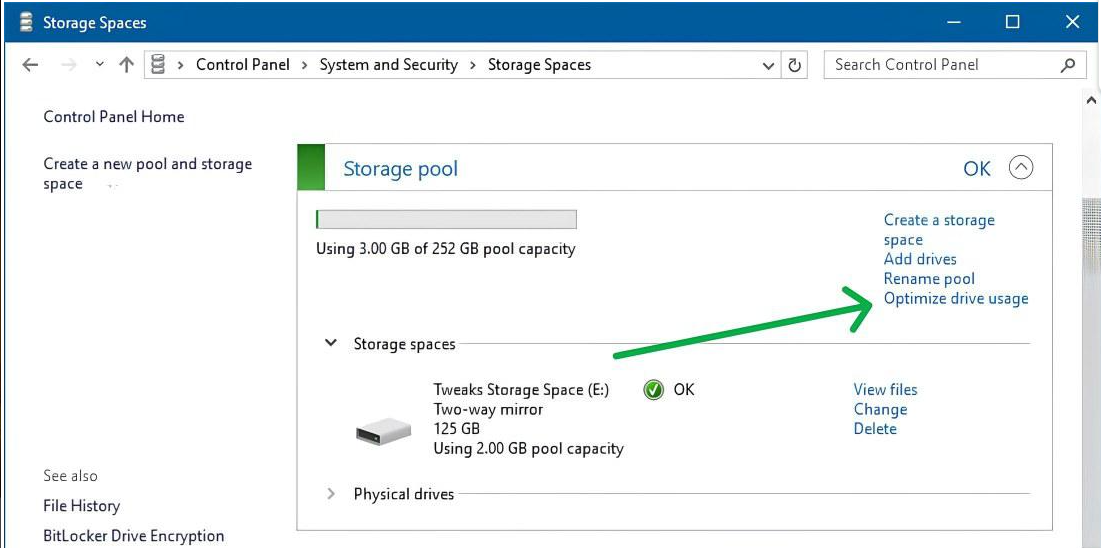
Task: Select Control Panel in the breadcrumb path
Action: (242, 65)
